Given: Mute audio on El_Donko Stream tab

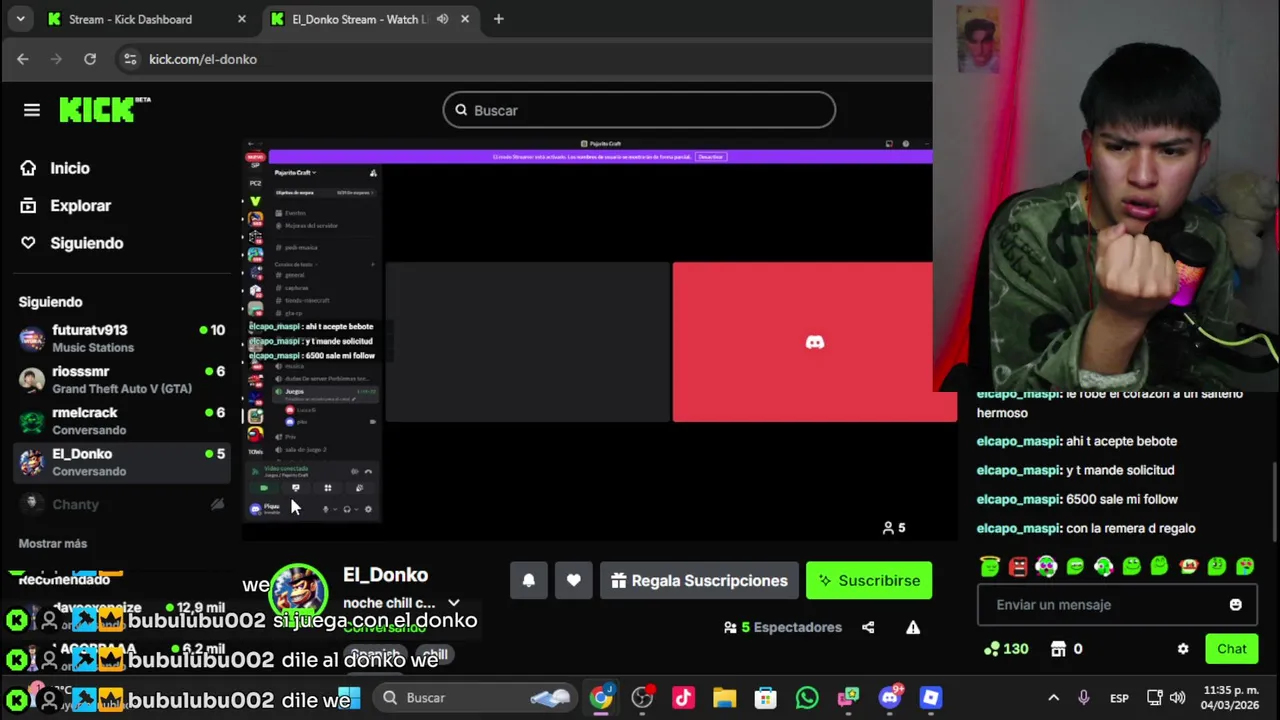Looking at the screenshot, I should pos(442,19).
